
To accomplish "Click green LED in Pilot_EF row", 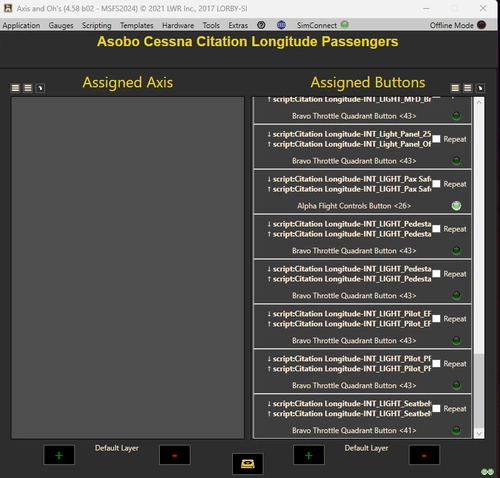I will pos(456,340).
